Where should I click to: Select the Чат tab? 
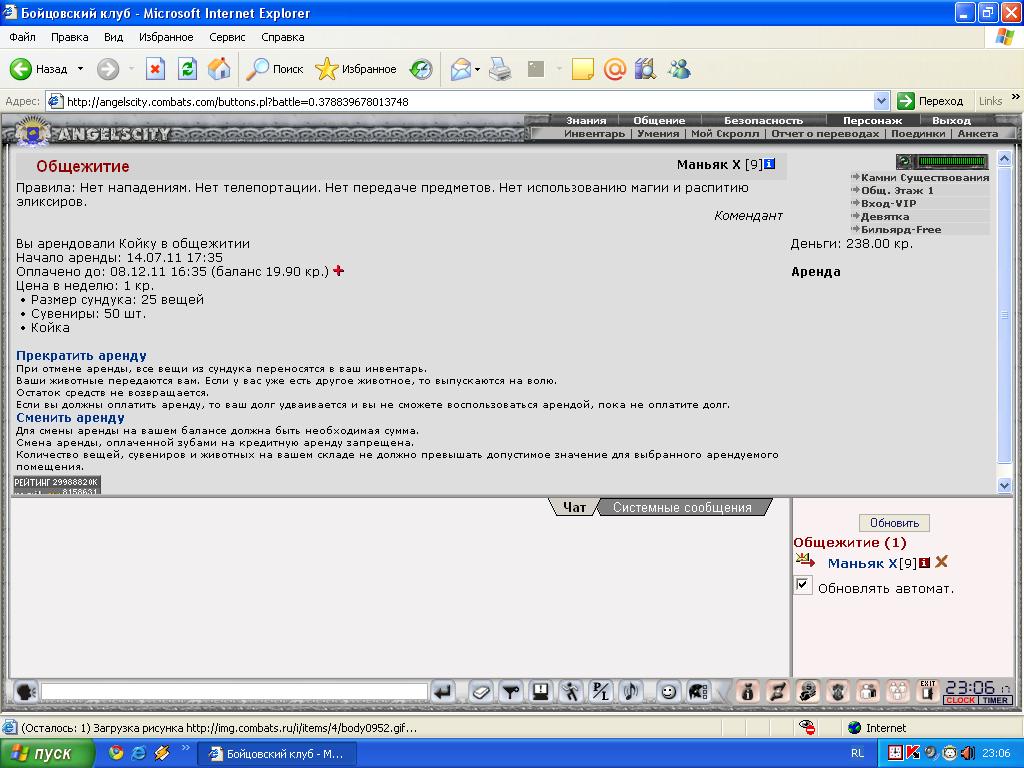(x=574, y=507)
